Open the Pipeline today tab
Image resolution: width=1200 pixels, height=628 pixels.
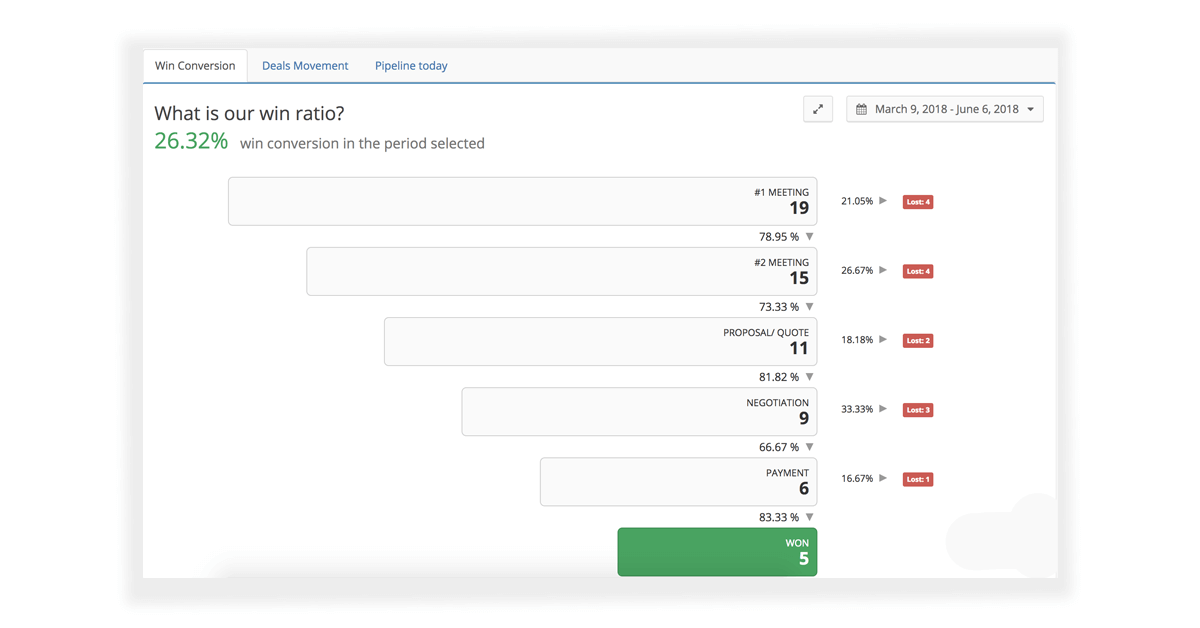[x=411, y=66]
